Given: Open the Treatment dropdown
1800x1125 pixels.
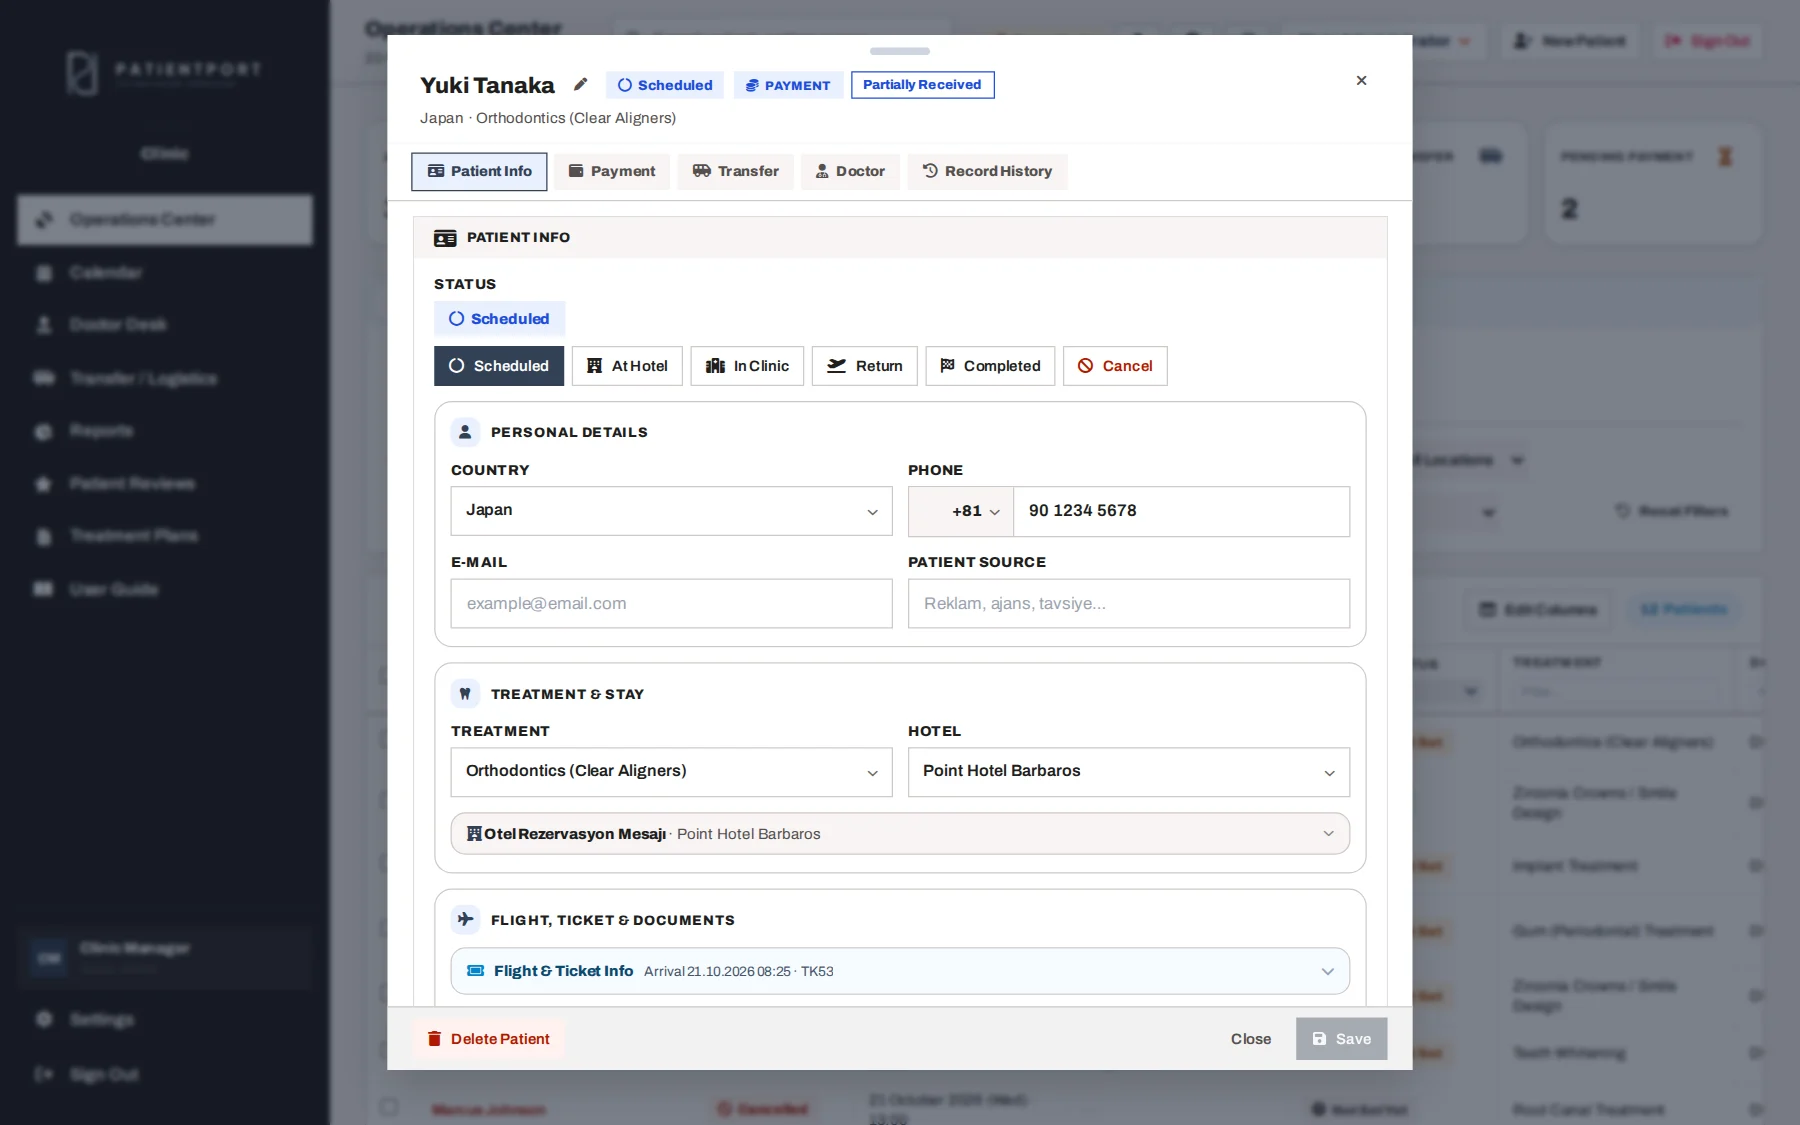Looking at the screenshot, I should coord(671,772).
